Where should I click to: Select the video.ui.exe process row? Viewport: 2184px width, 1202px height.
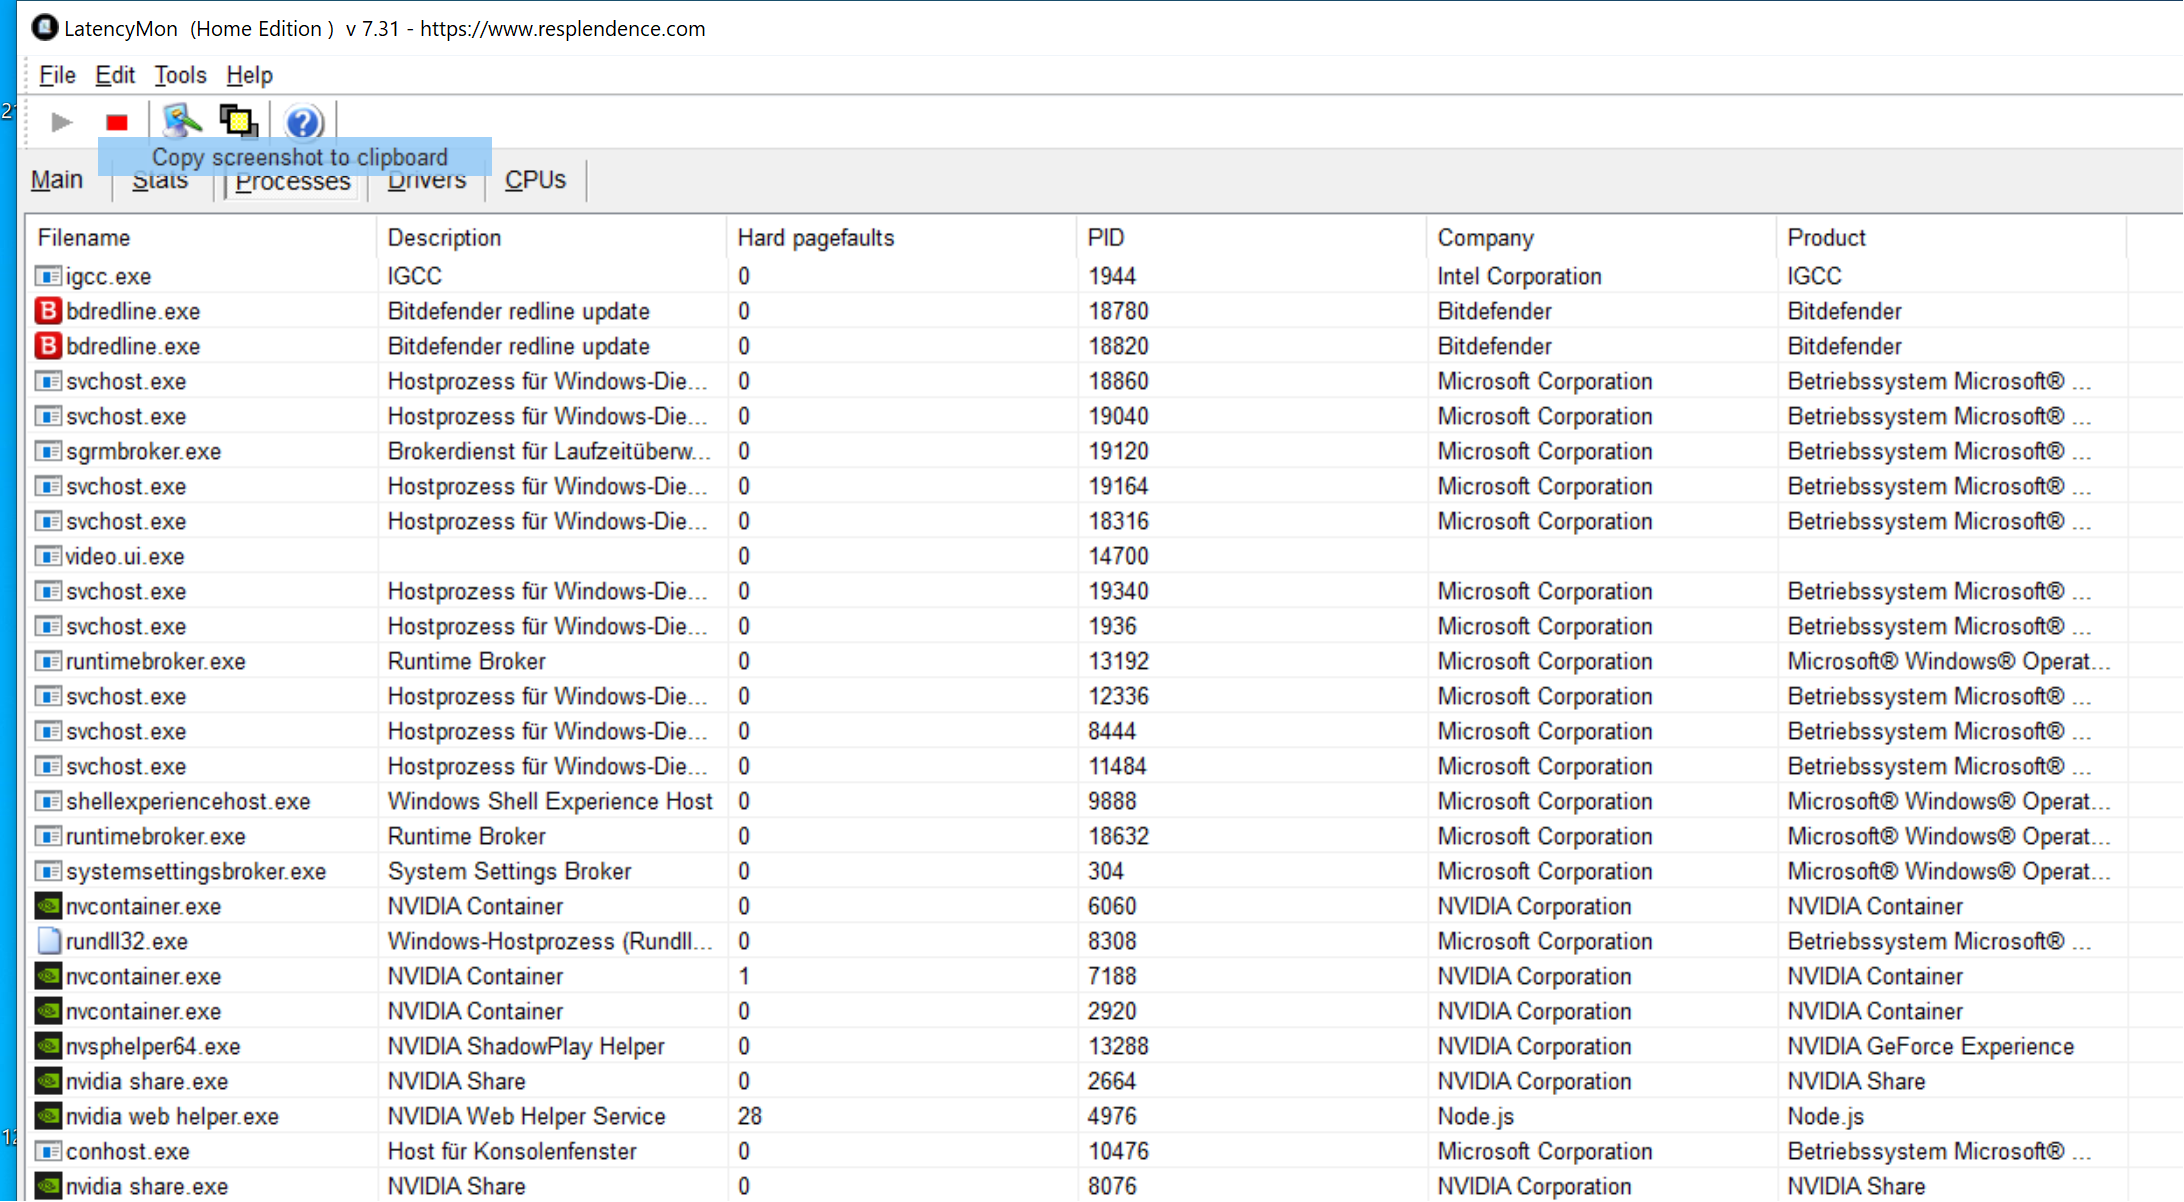tap(125, 556)
